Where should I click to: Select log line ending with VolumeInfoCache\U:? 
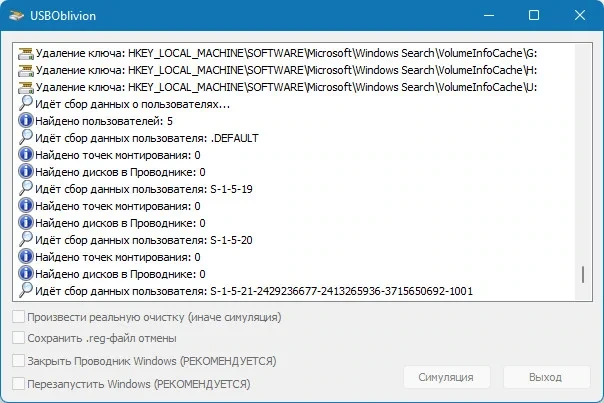(x=286, y=87)
